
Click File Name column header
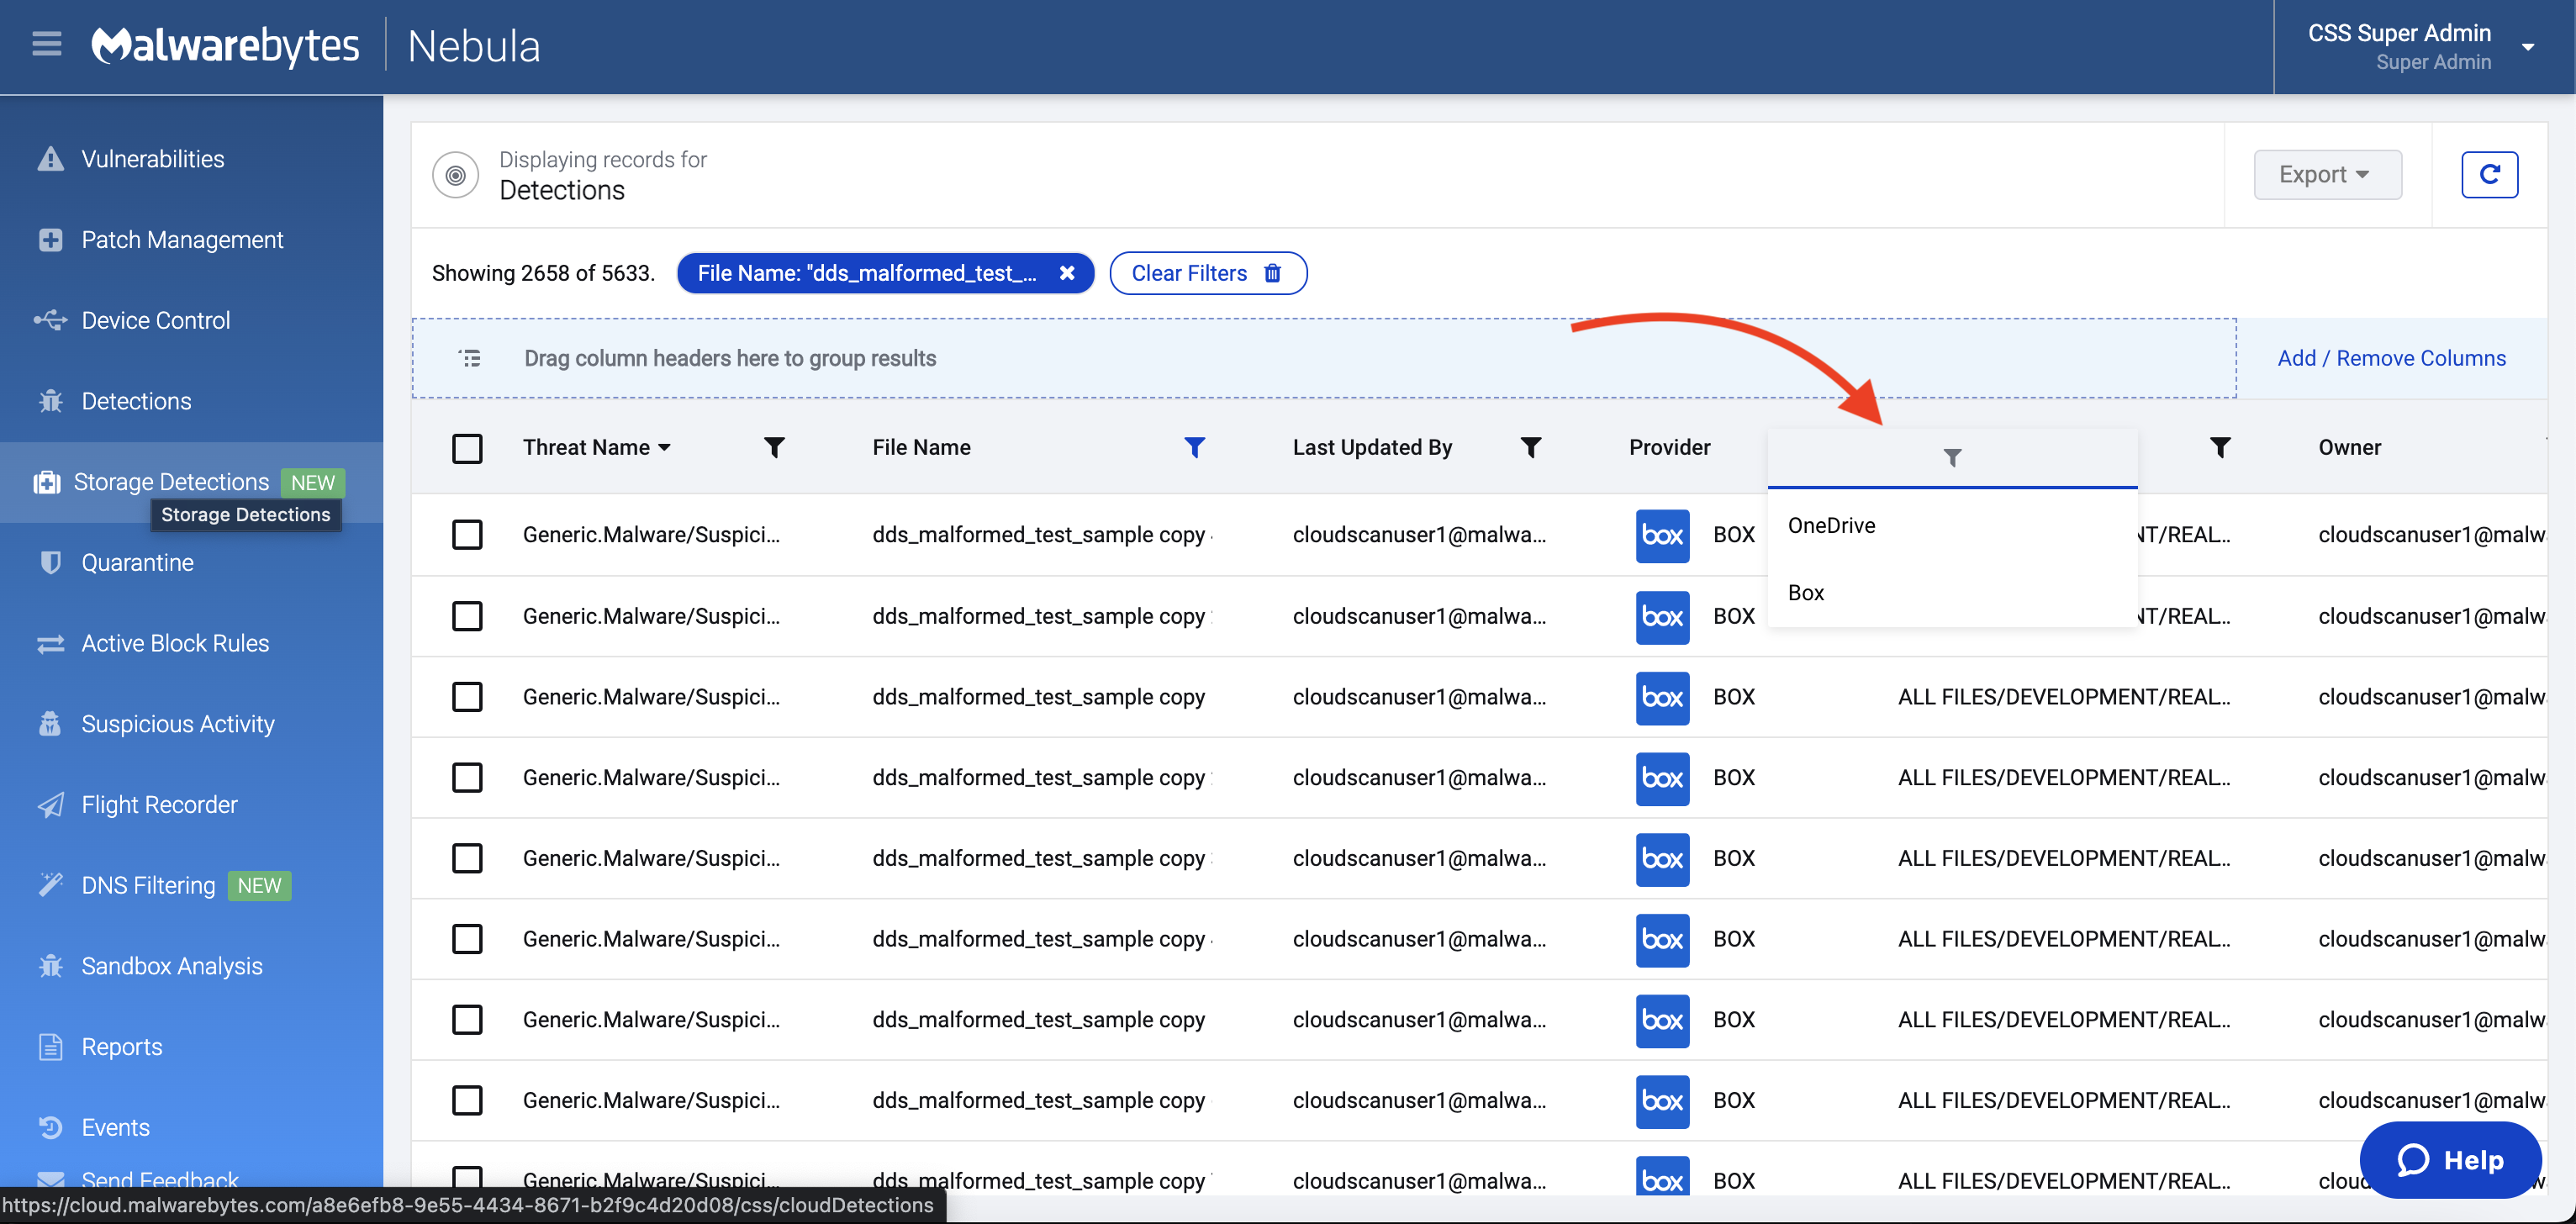click(921, 447)
